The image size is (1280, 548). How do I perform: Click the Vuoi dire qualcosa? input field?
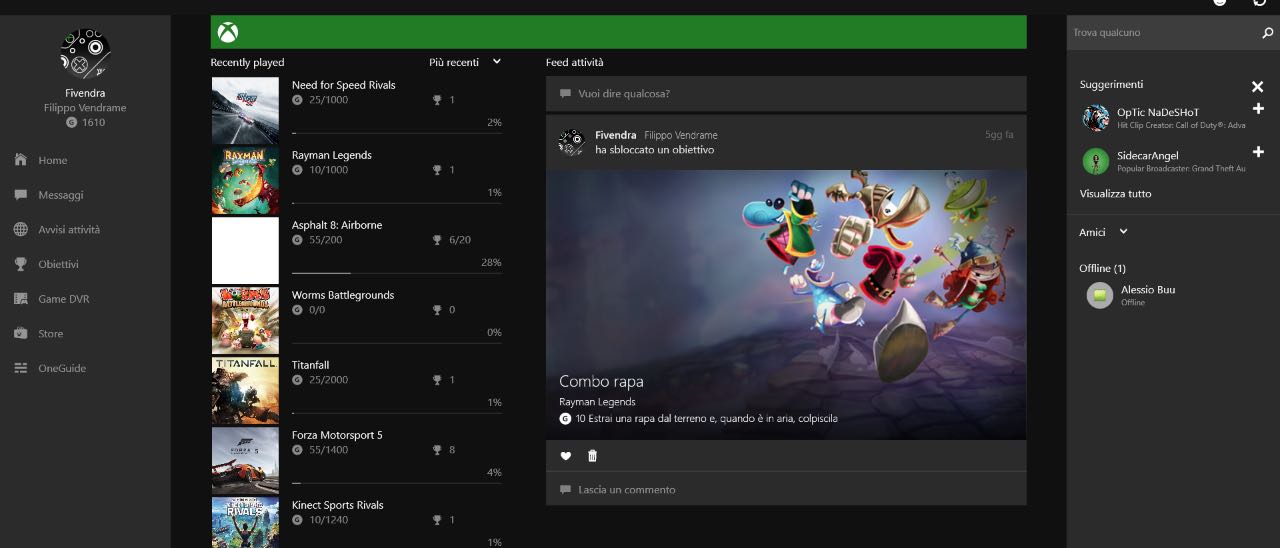pyautogui.click(x=786, y=94)
